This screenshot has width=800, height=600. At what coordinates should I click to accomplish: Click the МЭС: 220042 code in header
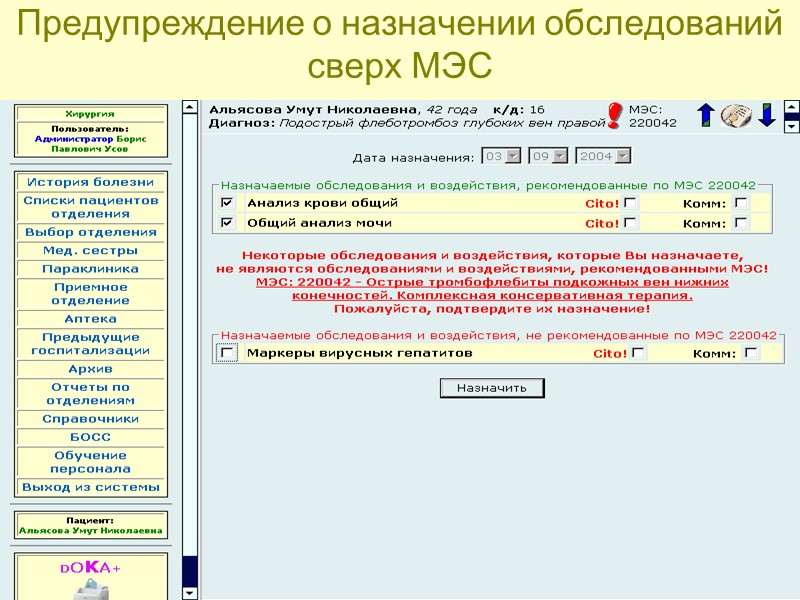coord(653,116)
